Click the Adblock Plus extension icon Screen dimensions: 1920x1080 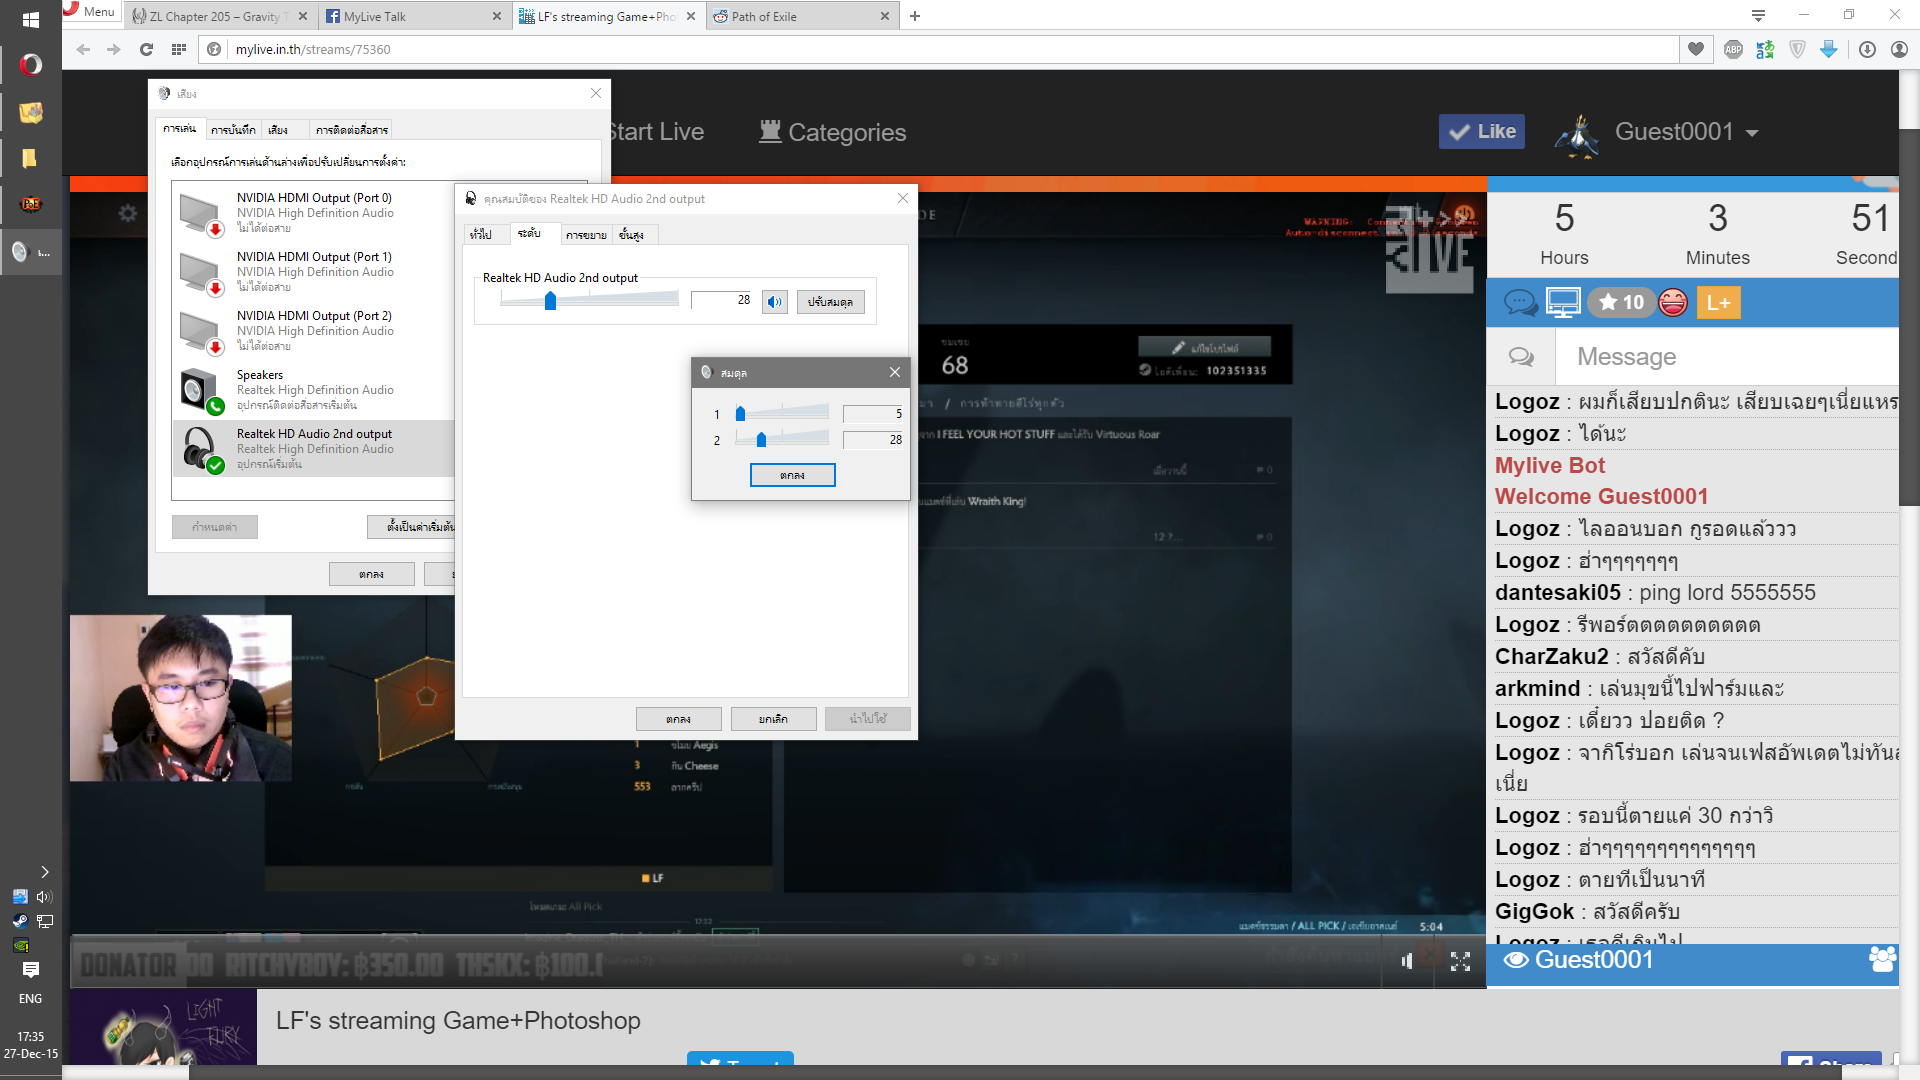pos(1733,49)
